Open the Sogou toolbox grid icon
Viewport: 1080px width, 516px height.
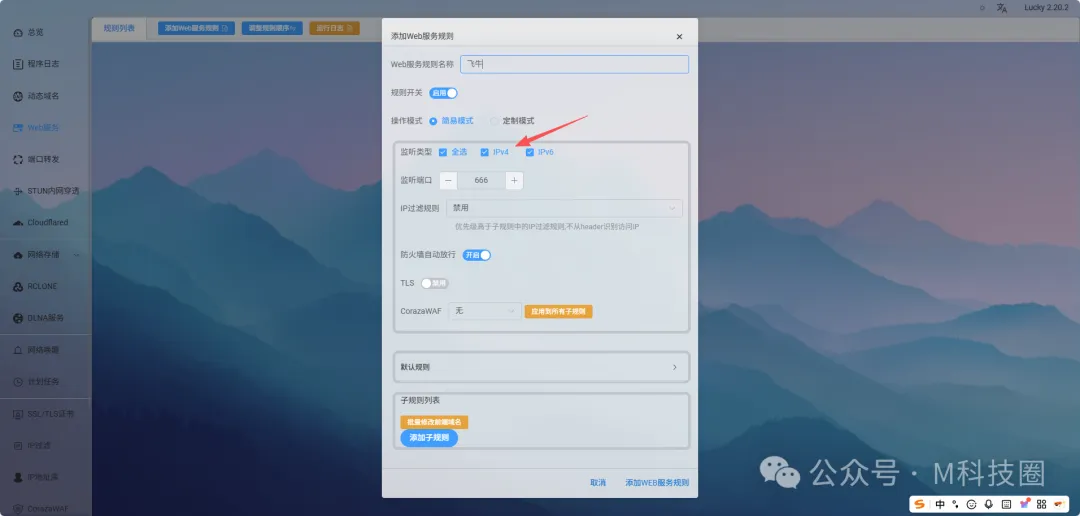click(x=1041, y=504)
